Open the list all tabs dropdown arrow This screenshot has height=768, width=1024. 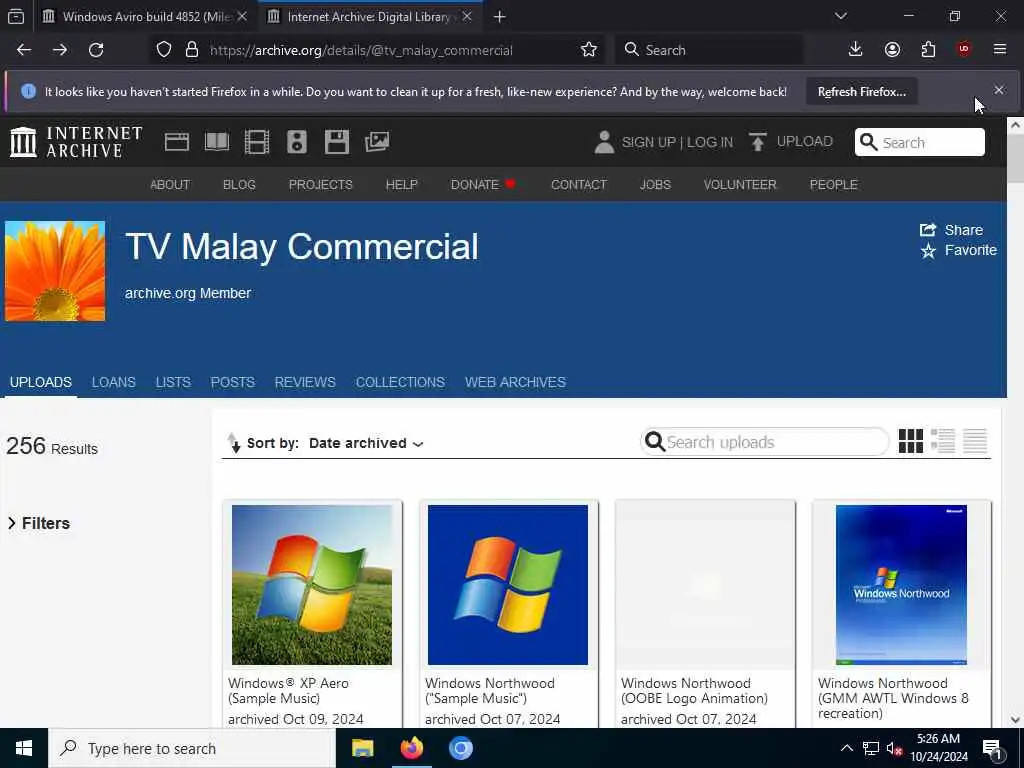(x=840, y=16)
